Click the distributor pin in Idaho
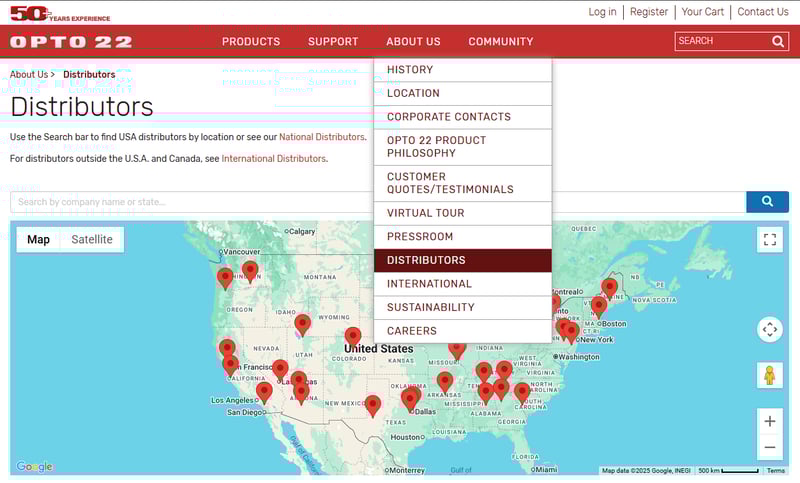 tap(303, 324)
